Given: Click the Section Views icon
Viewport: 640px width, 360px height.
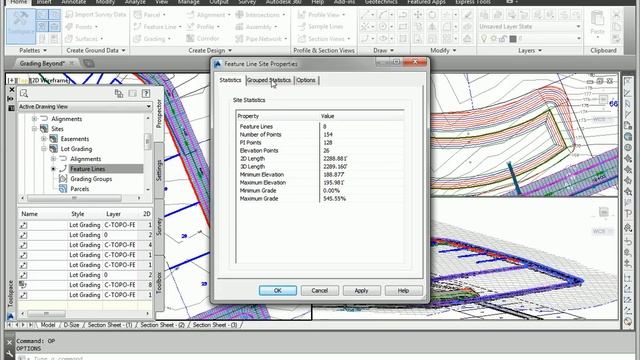Looking at the screenshot, I should (x=302, y=39).
